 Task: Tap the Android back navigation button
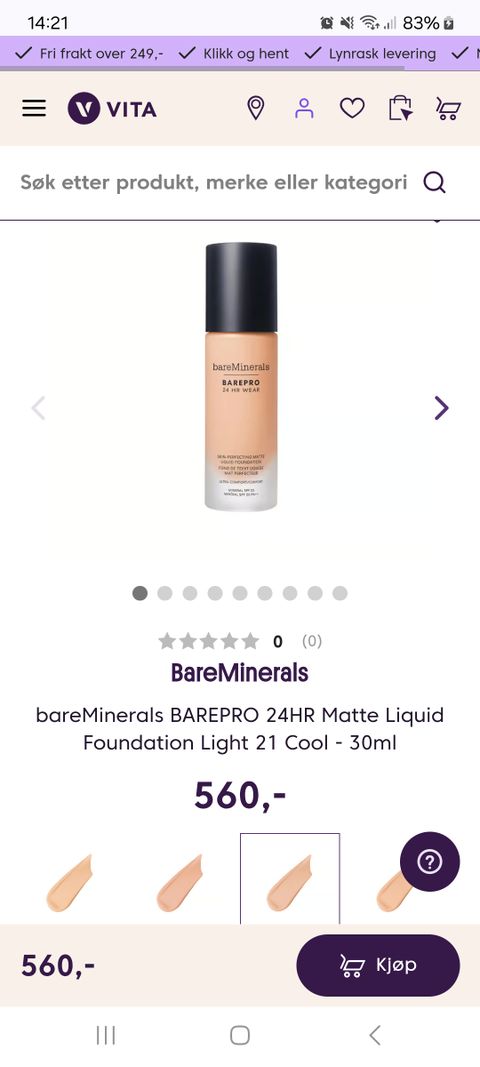pos(374,1035)
